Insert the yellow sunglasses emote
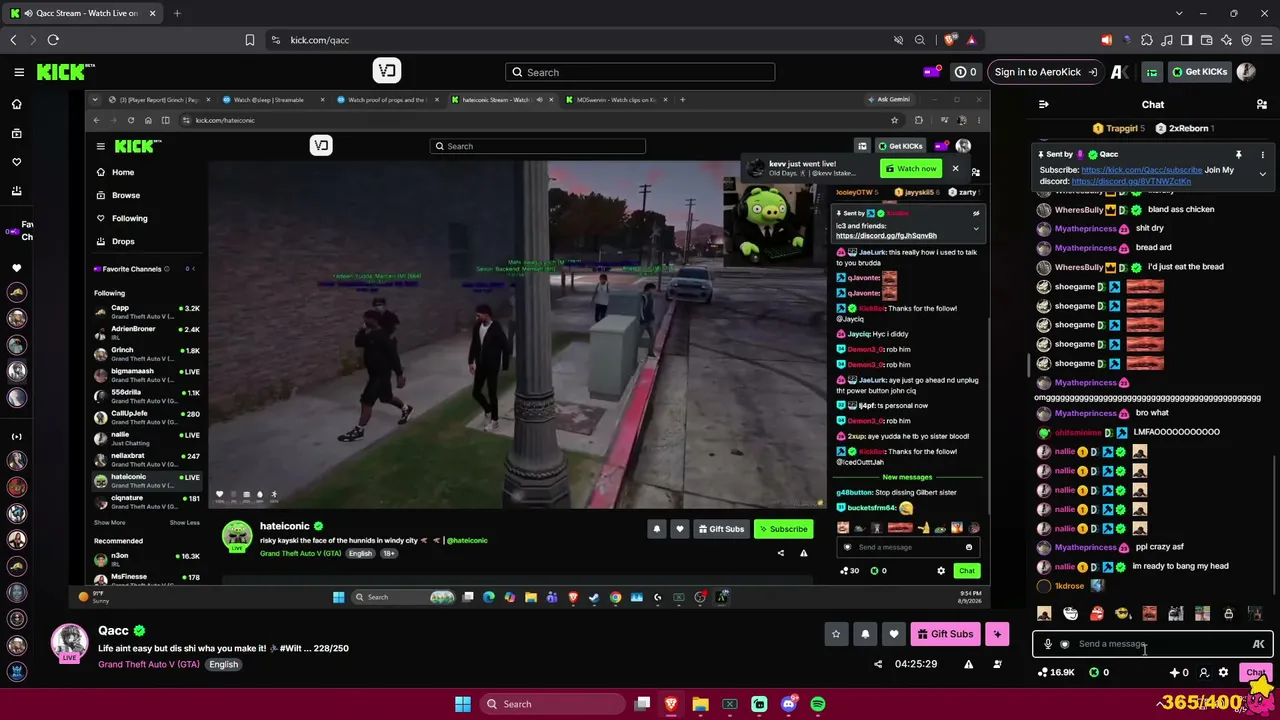The width and height of the screenshot is (1280, 720). point(1123,613)
